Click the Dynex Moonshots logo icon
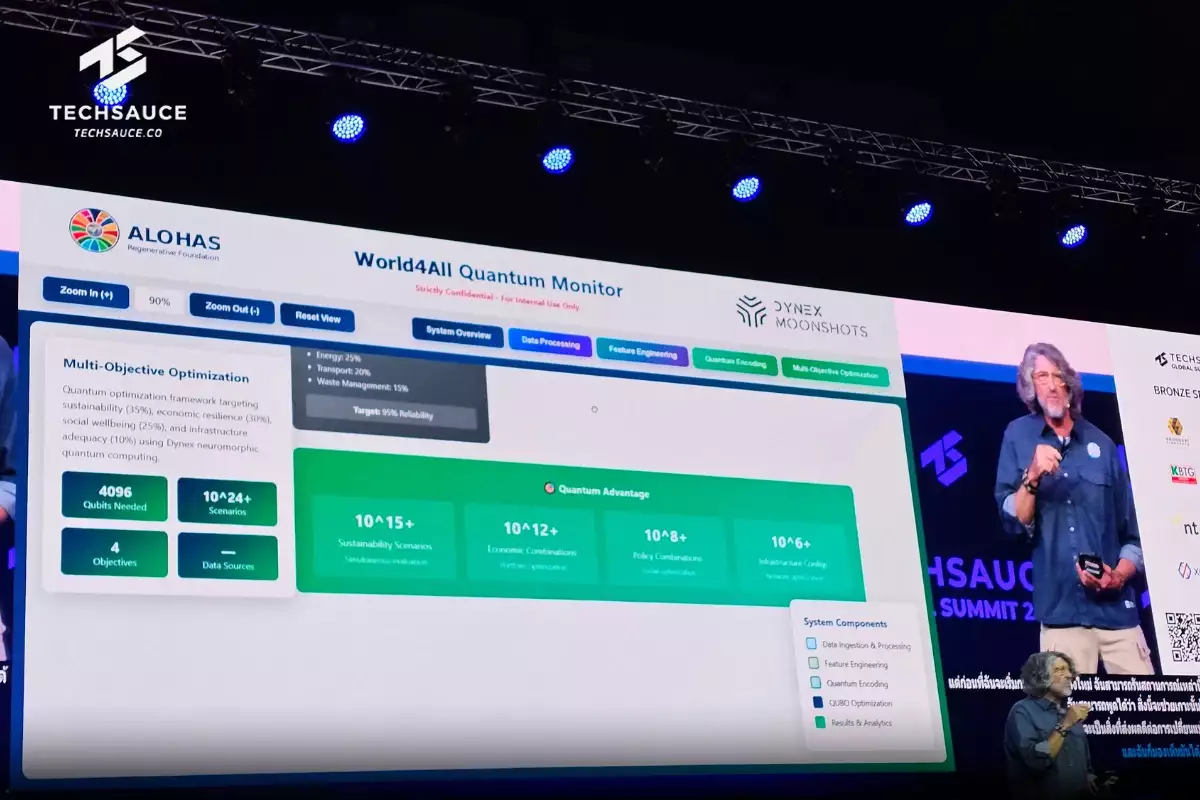 pyautogui.click(x=751, y=311)
